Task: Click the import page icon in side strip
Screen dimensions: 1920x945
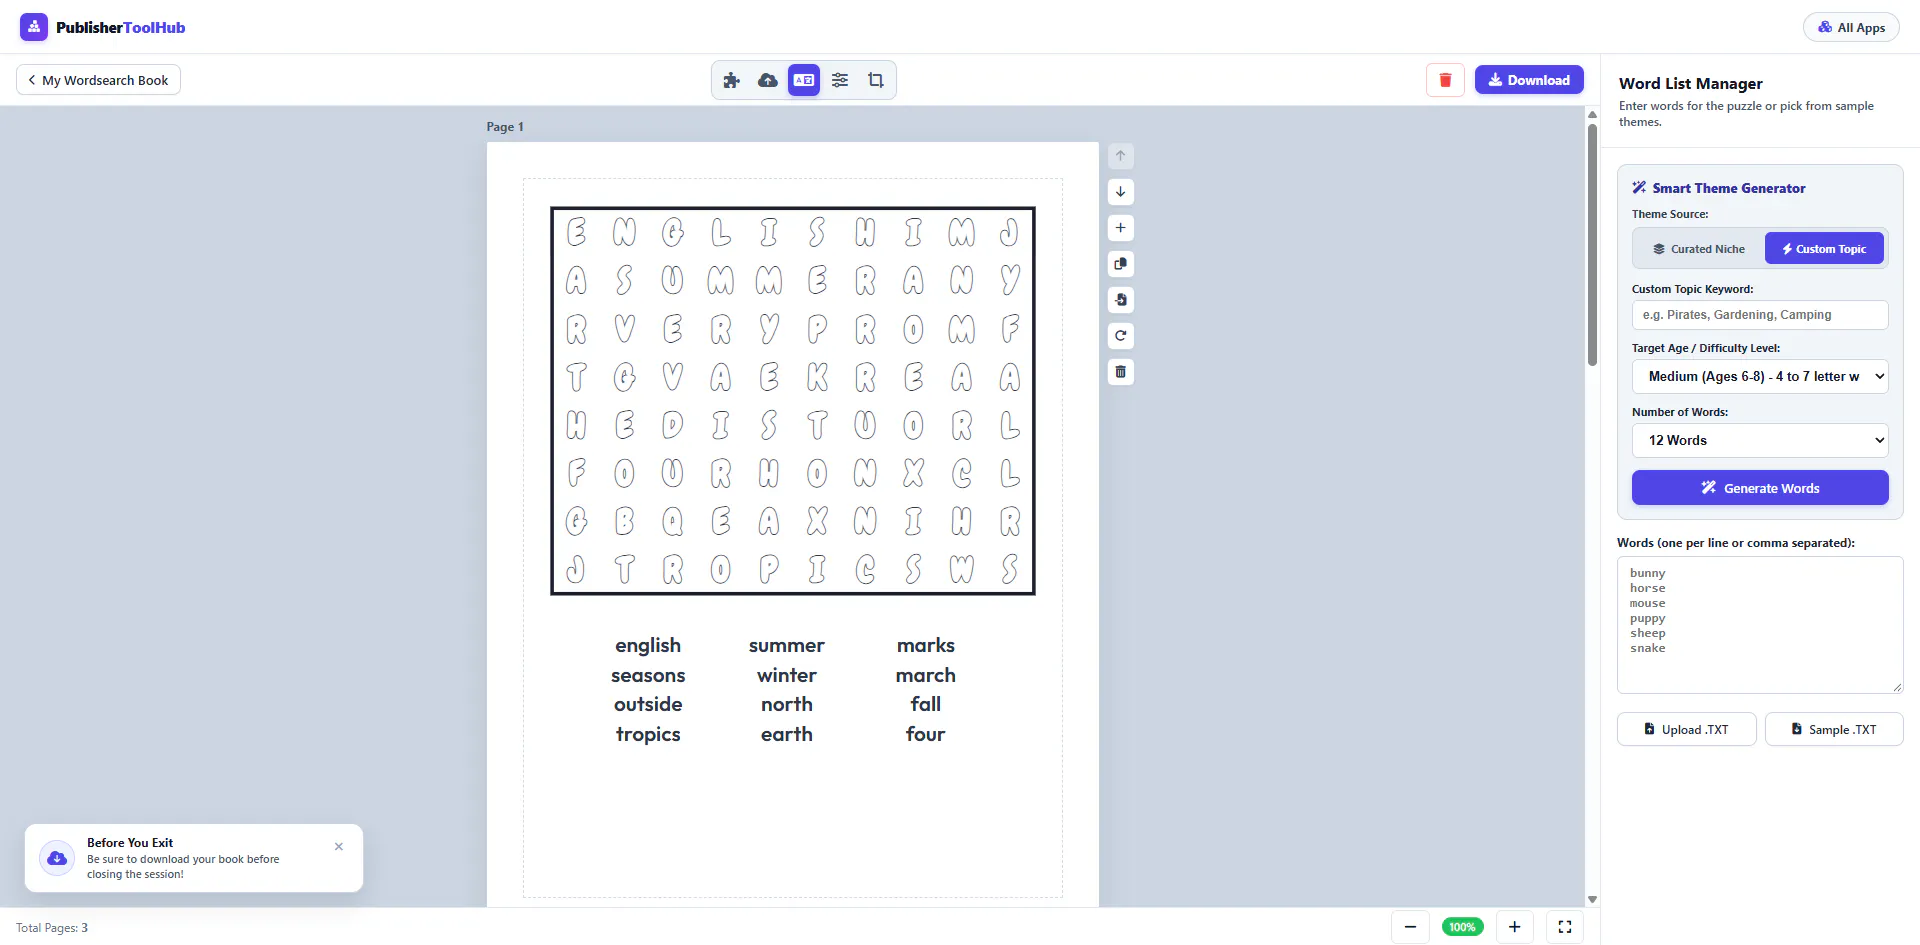Action: (x=1121, y=300)
